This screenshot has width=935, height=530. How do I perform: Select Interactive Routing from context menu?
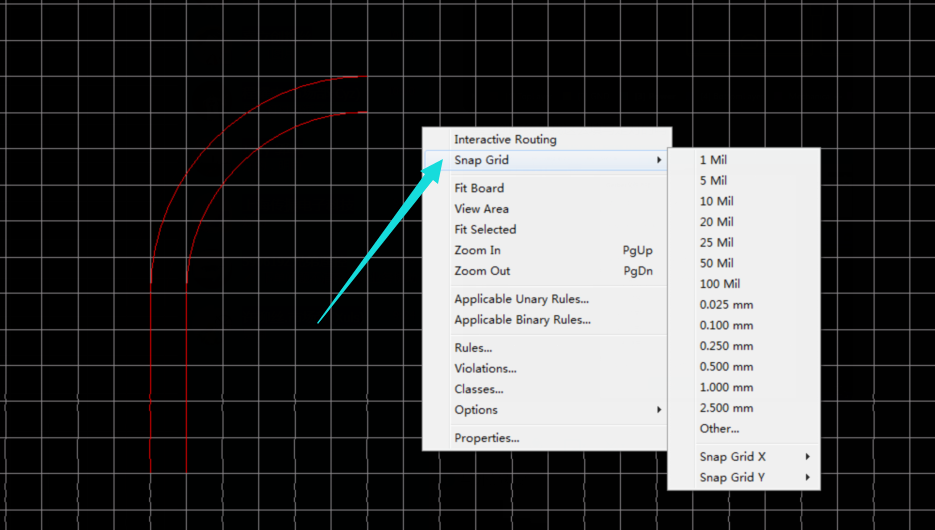tap(505, 140)
